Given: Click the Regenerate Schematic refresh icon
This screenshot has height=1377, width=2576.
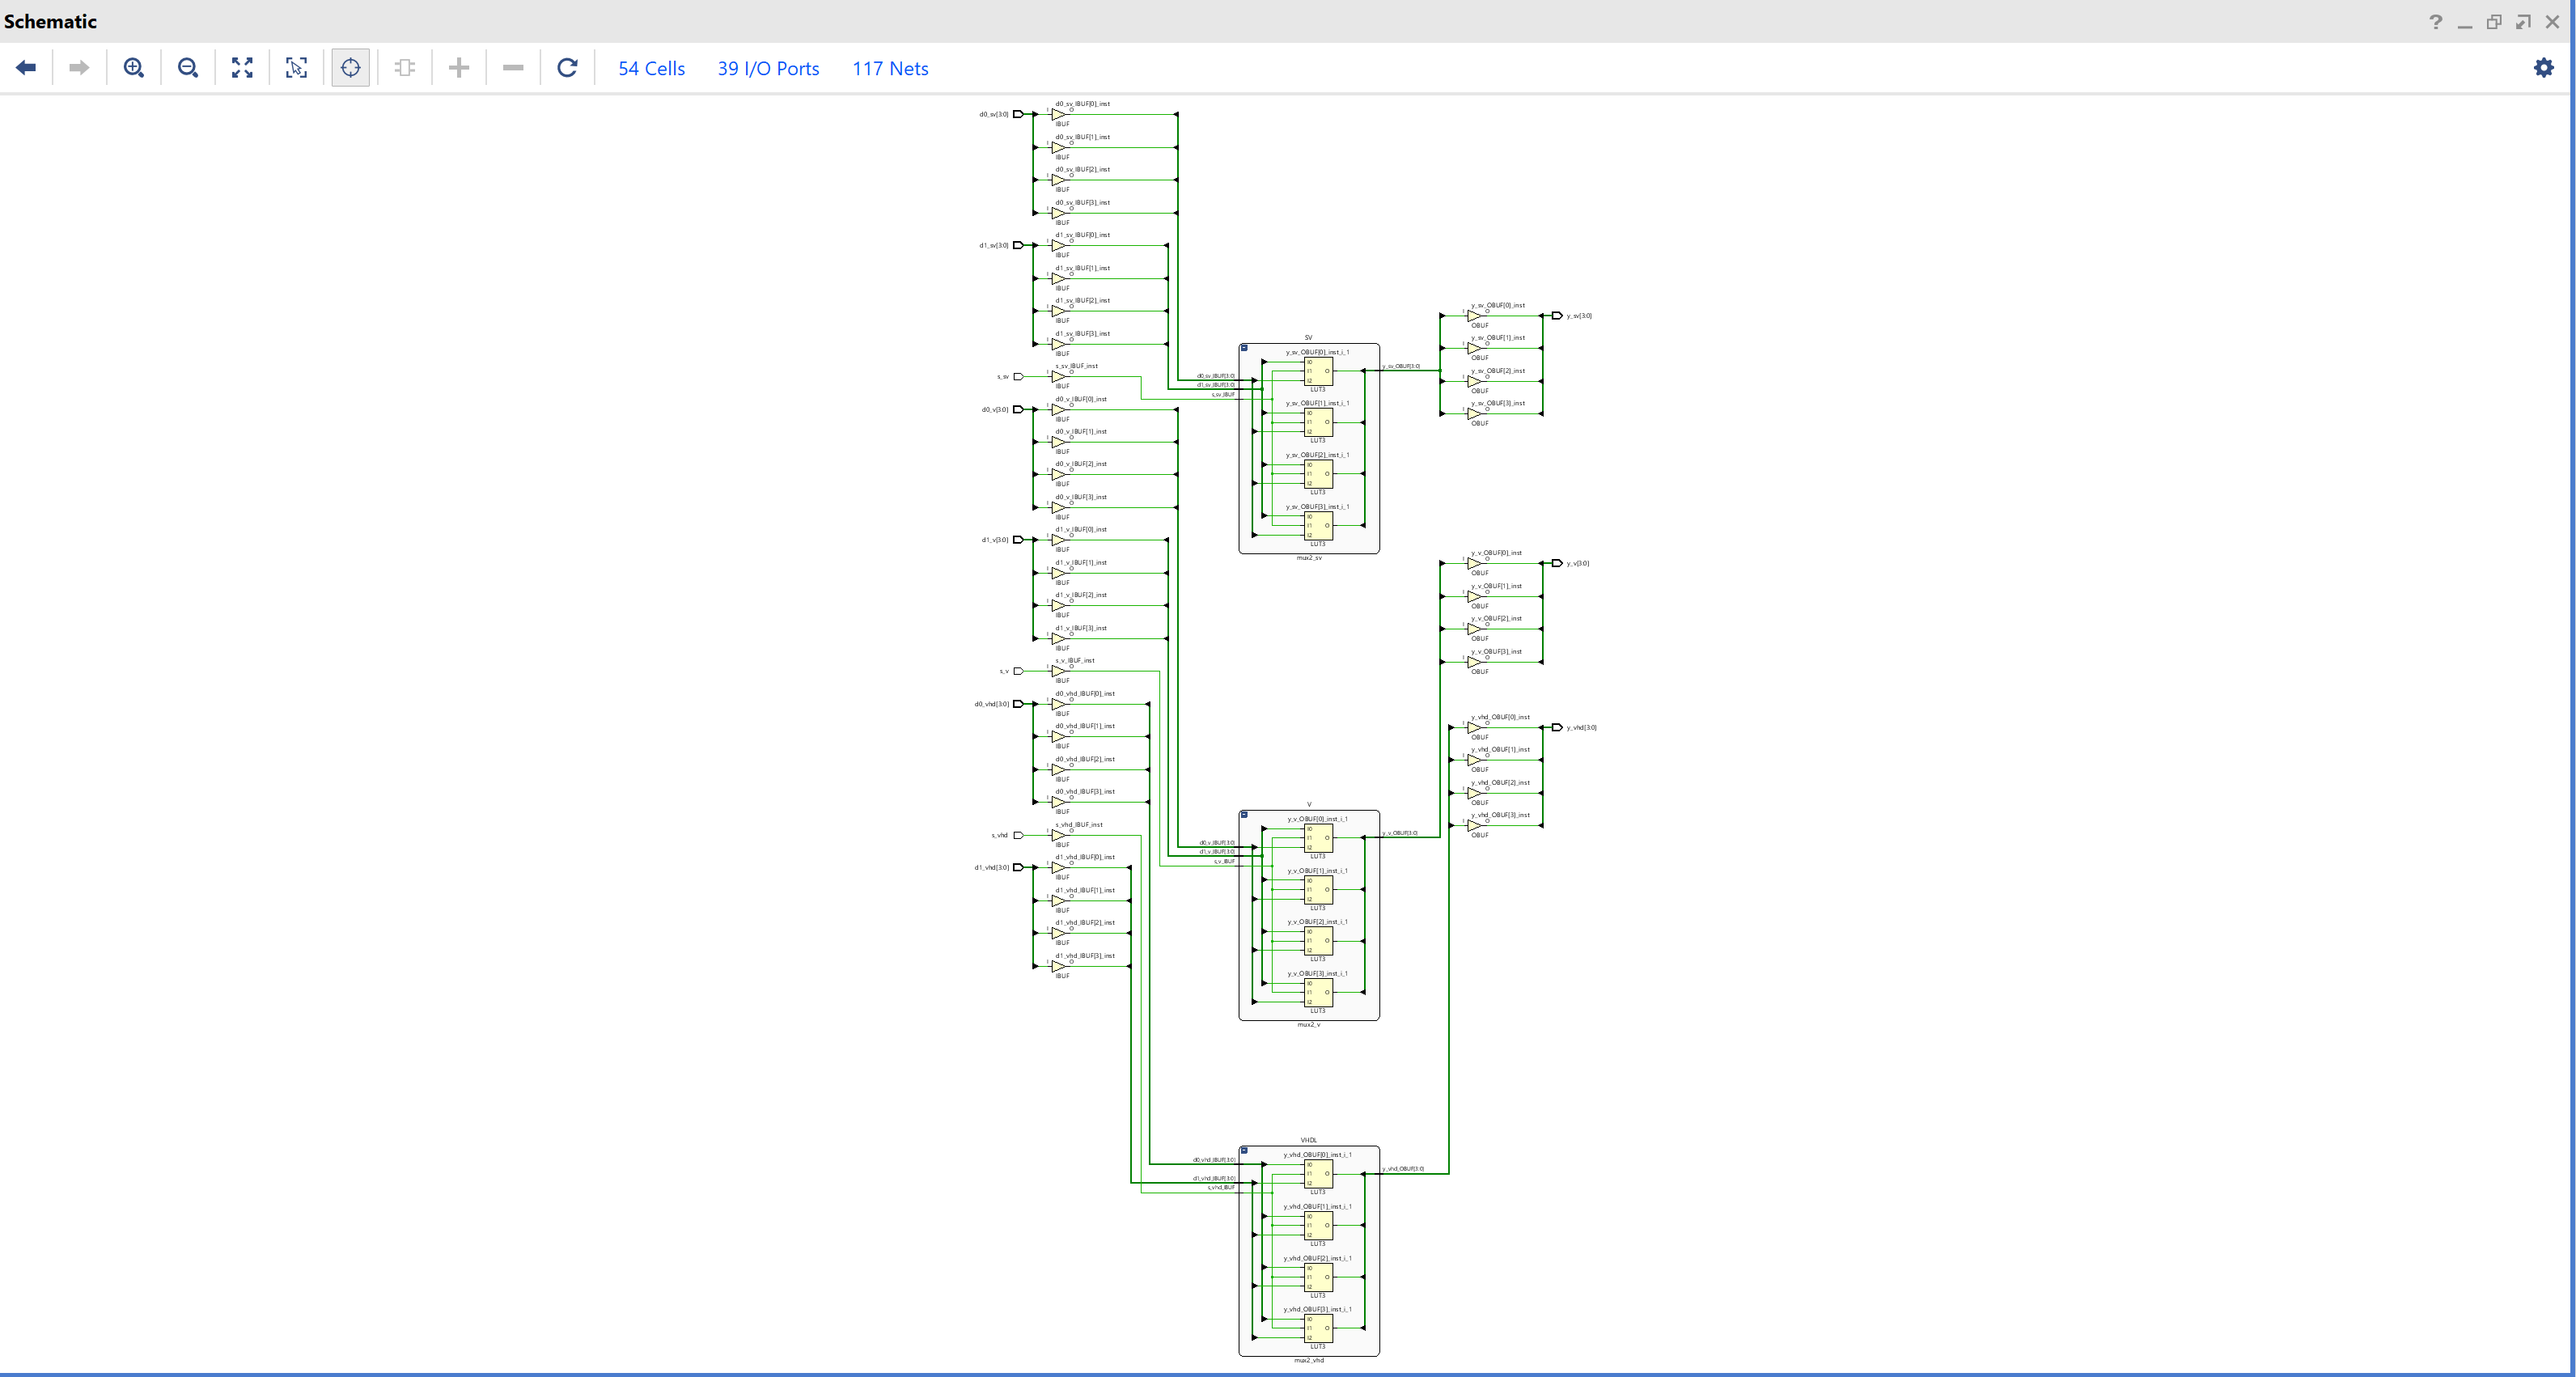Looking at the screenshot, I should (567, 68).
